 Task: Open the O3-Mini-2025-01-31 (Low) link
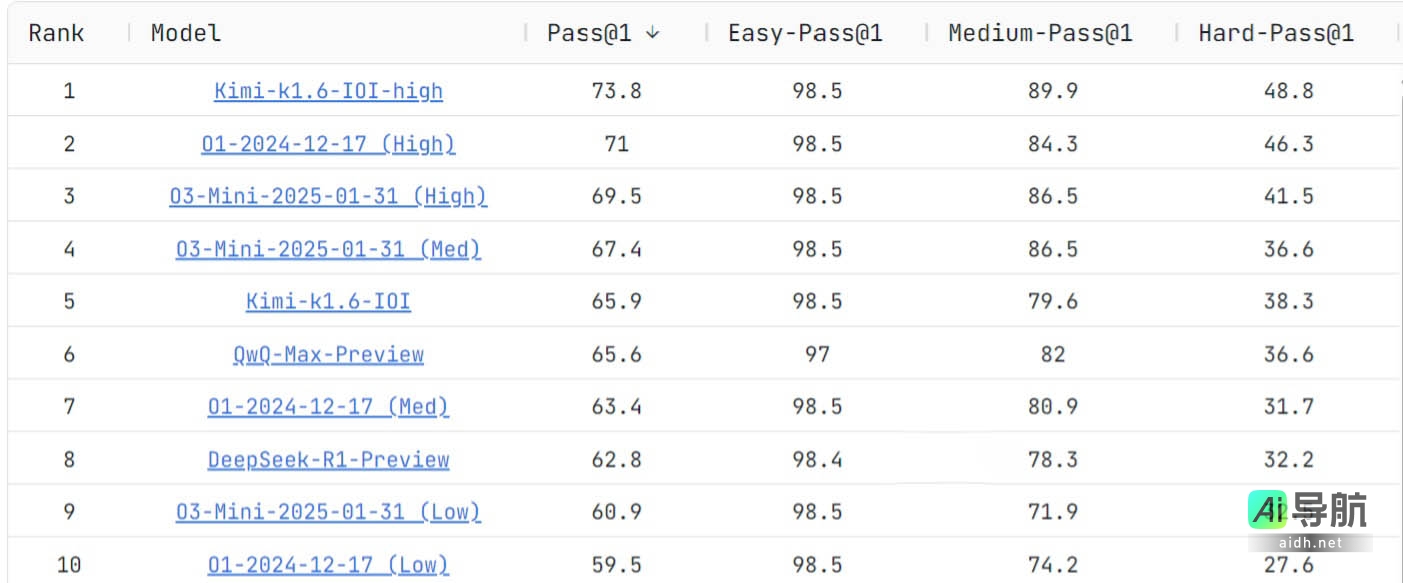(328, 512)
